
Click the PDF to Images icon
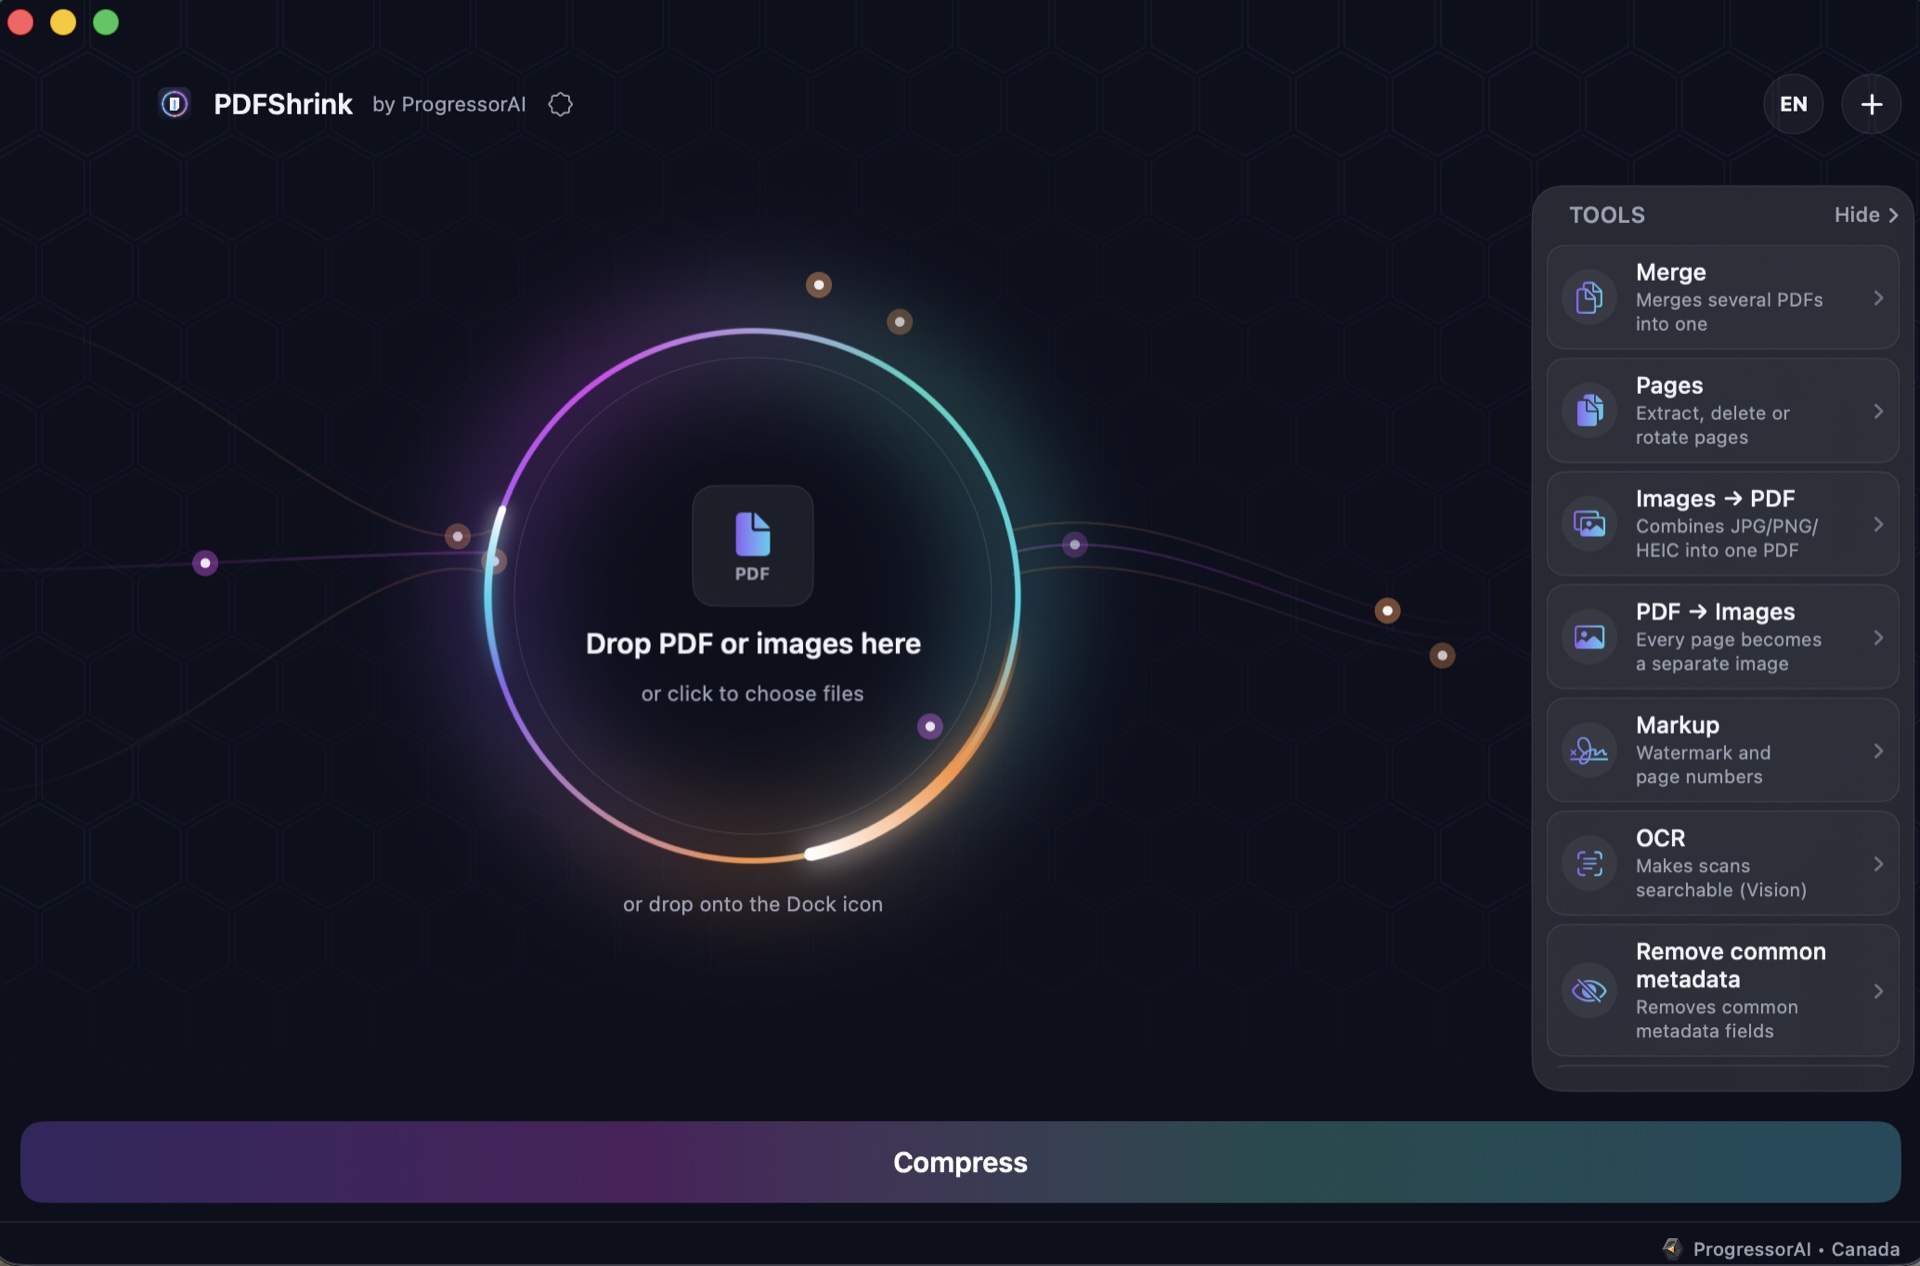pyautogui.click(x=1589, y=637)
